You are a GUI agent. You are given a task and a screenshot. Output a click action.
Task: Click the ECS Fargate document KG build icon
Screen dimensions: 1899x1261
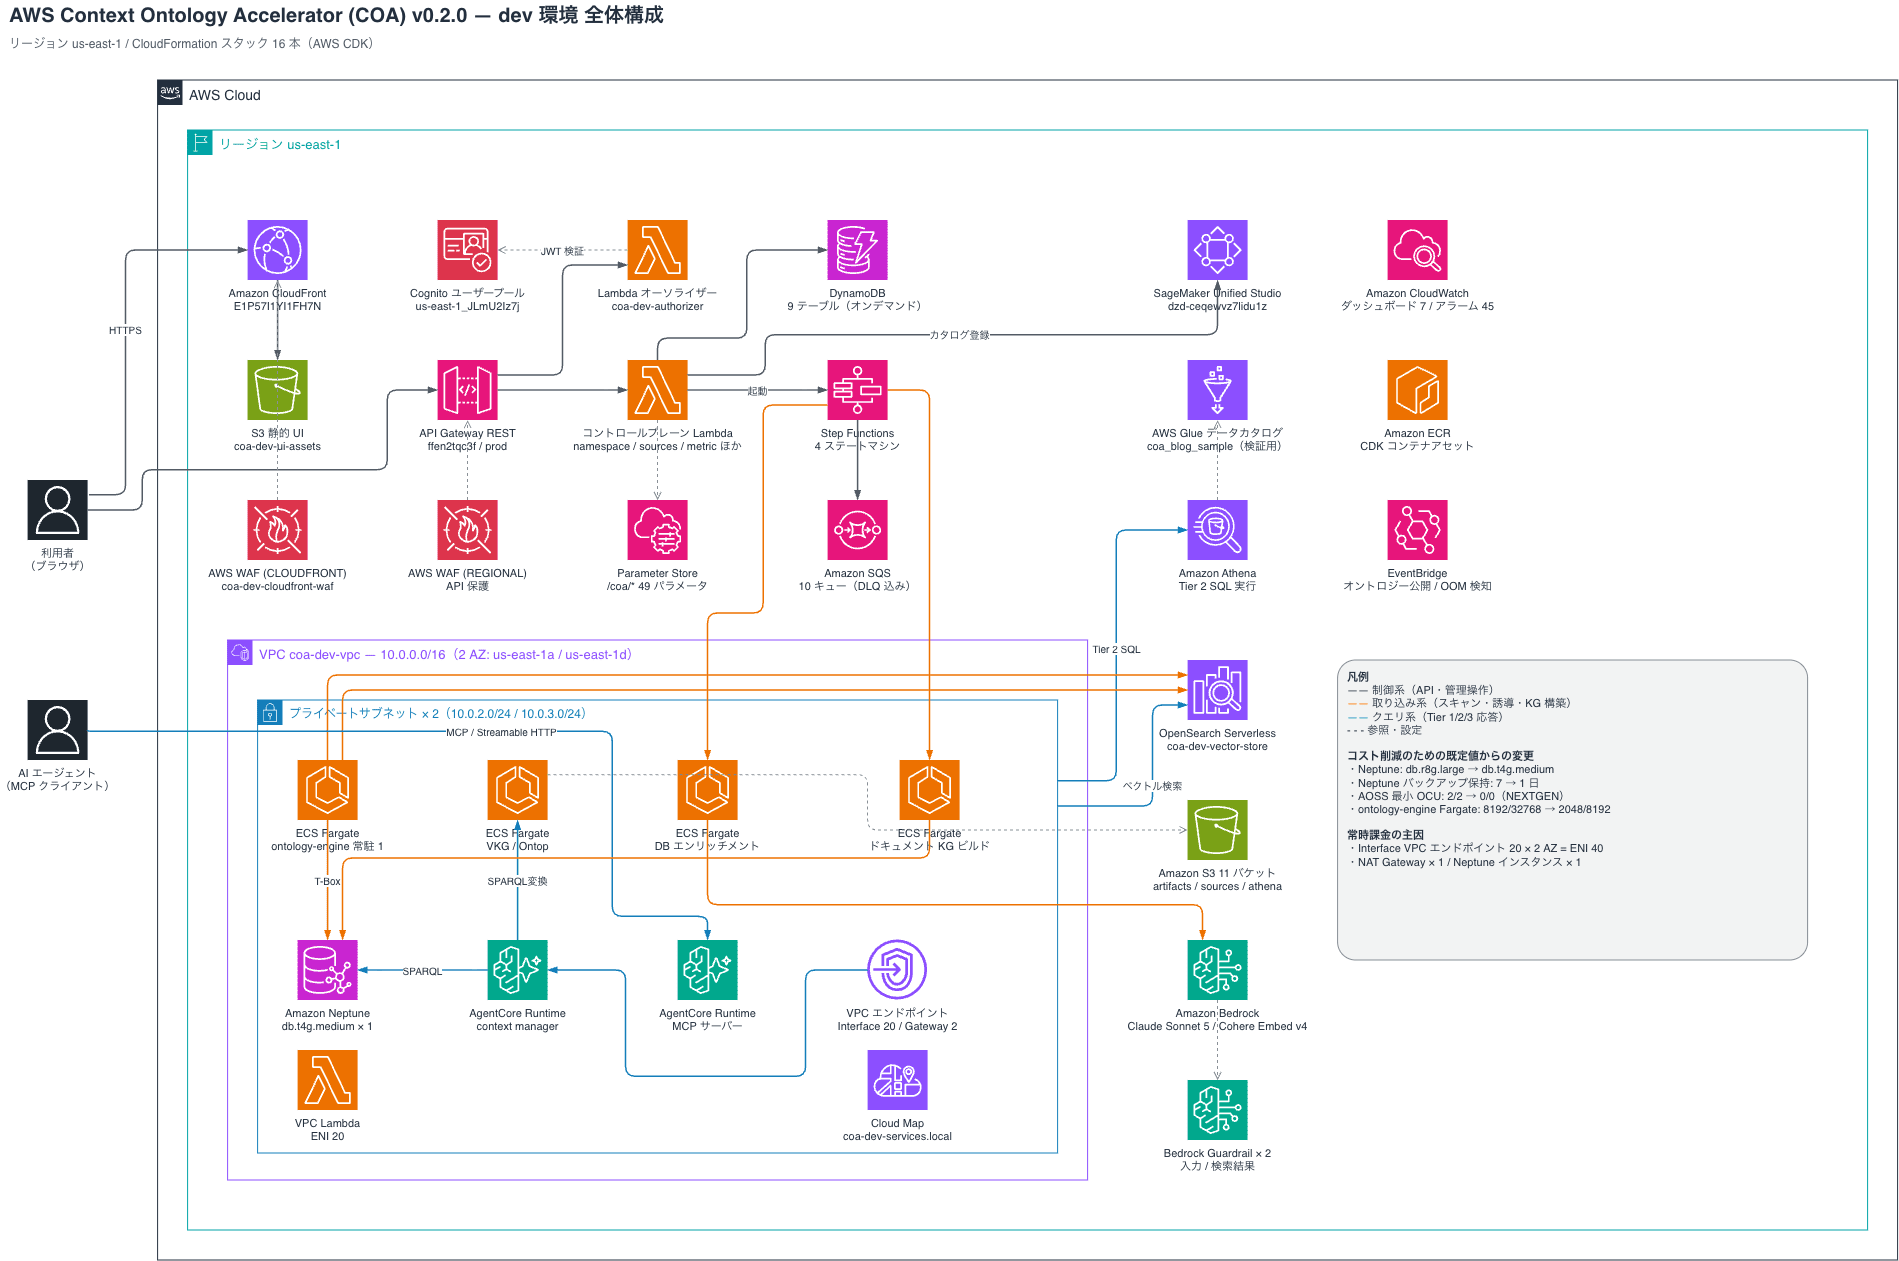[x=929, y=790]
